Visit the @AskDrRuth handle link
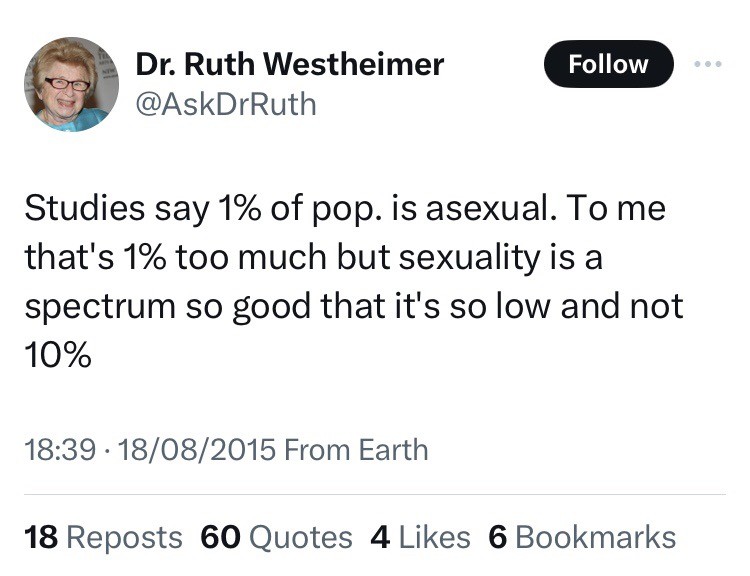 (x=226, y=103)
